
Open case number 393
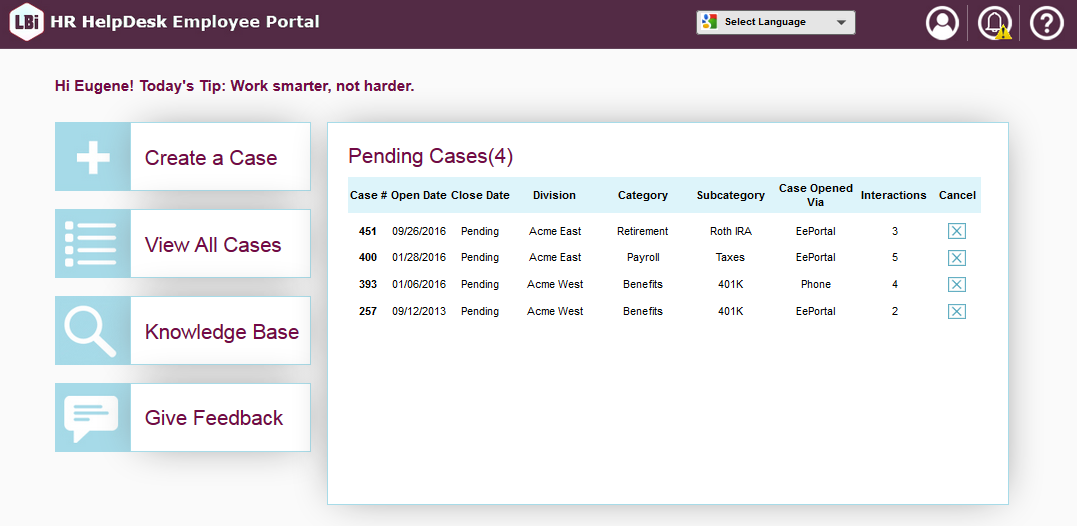coord(367,285)
